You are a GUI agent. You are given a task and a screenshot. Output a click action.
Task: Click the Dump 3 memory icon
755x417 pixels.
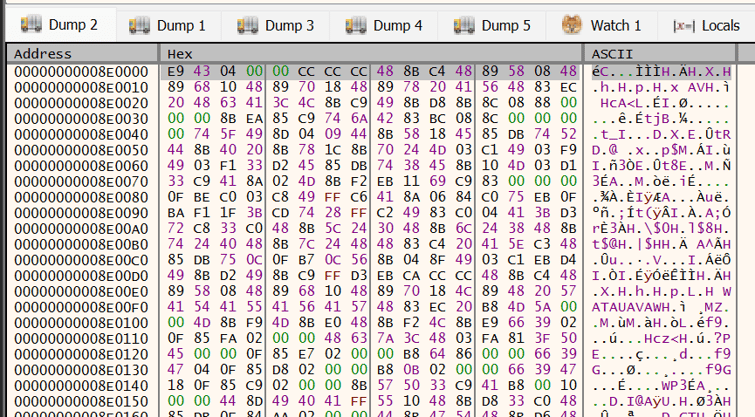[x=247, y=25]
